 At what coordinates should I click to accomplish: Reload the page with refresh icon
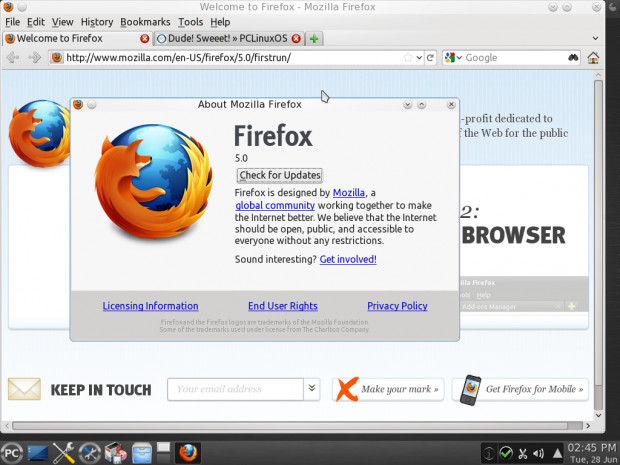(x=430, y=58)
